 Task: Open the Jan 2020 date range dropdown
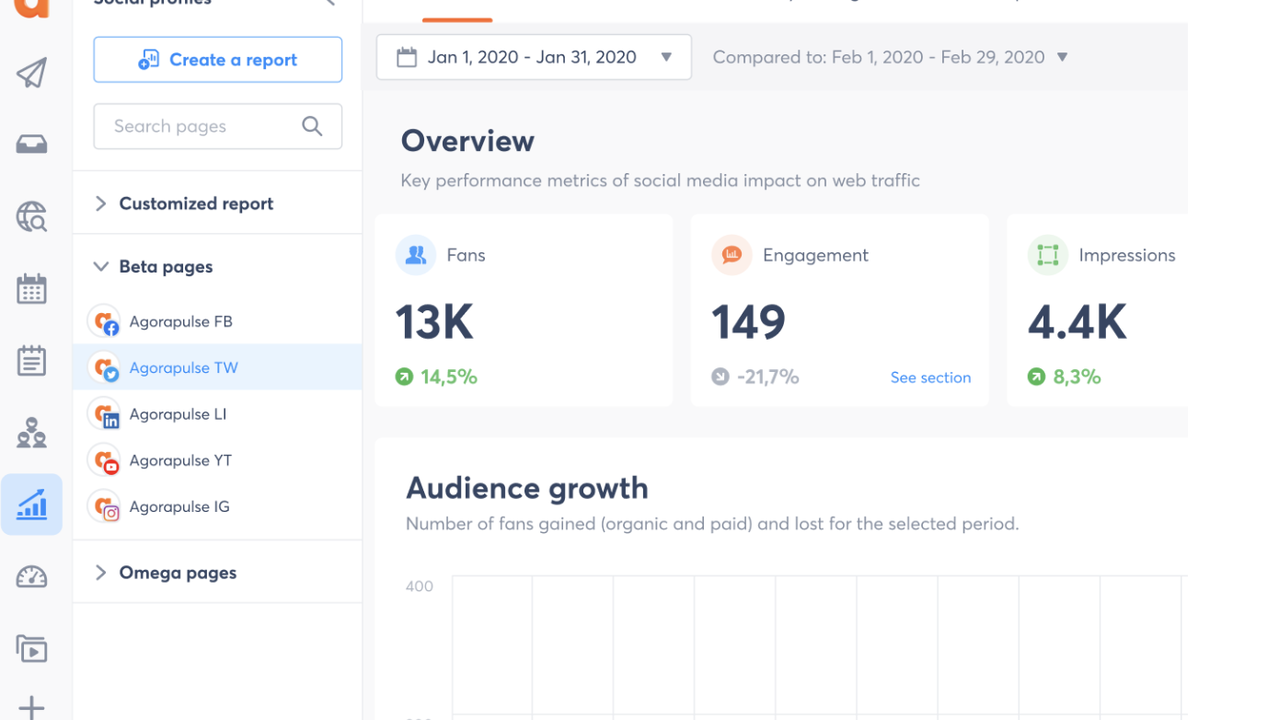(533, 58)
